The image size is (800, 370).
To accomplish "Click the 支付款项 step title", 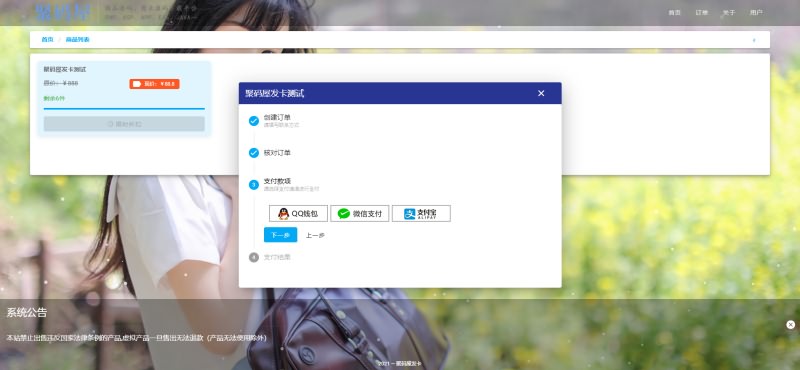I will tap(277, 181).
